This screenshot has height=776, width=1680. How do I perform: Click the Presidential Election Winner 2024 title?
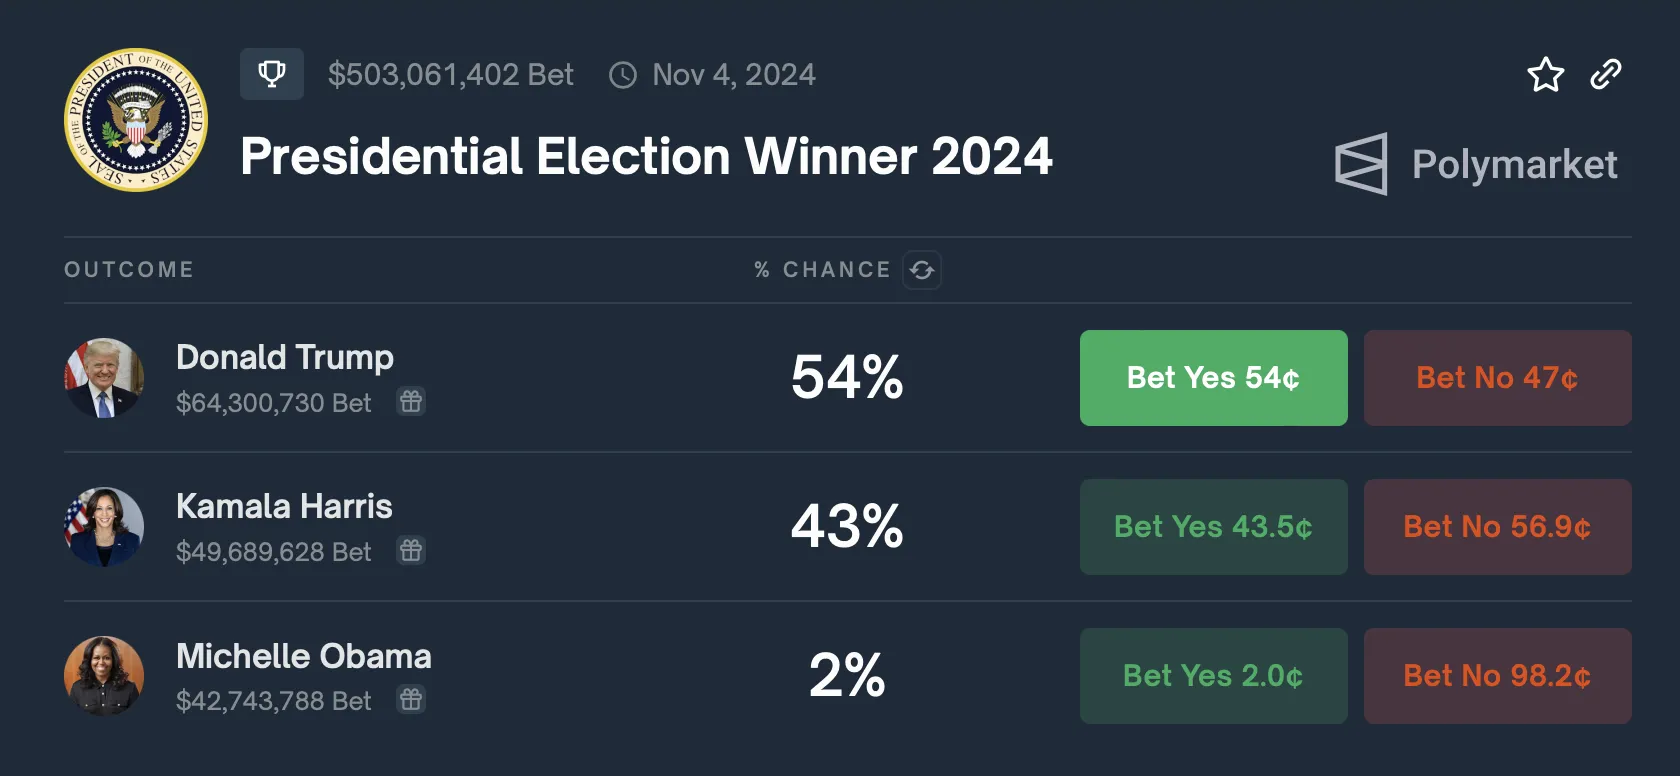[x=646, y=157]
